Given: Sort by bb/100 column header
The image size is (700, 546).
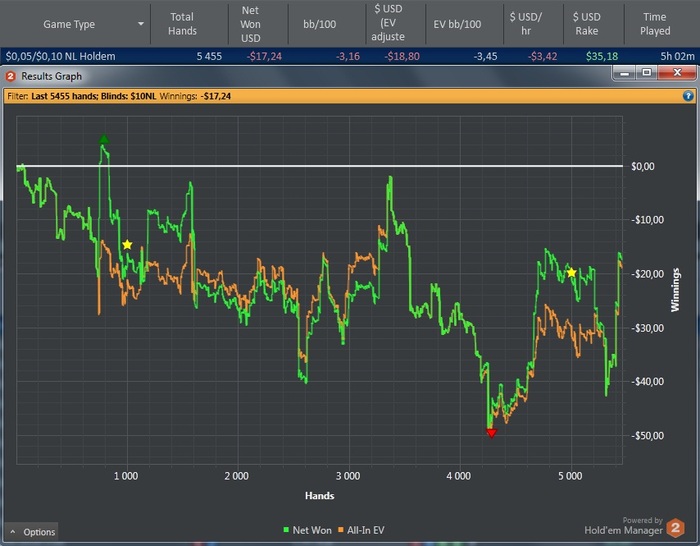Looking at the screenshot, I should point(320,24).
